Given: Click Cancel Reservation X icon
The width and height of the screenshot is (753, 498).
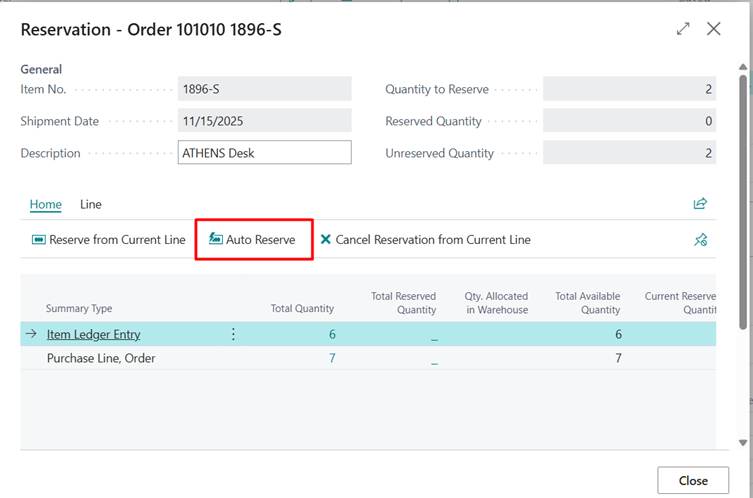Looking at the screenshot, I should (x=325, y=240).
